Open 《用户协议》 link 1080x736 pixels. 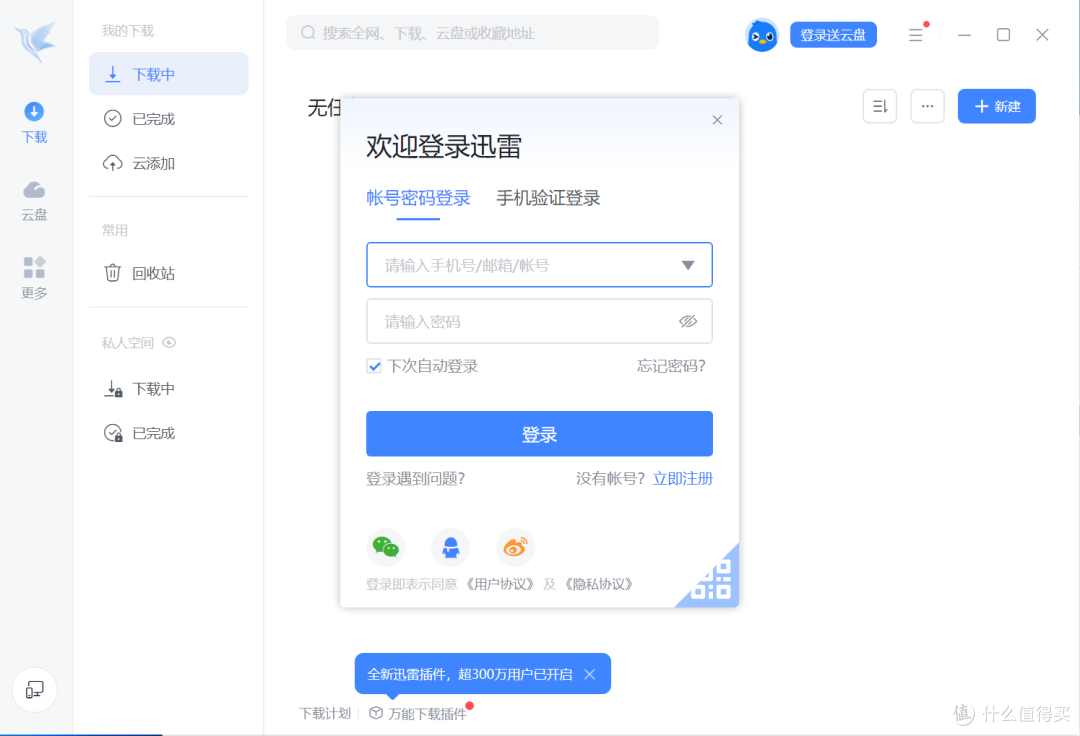click(x=499, y=585)
